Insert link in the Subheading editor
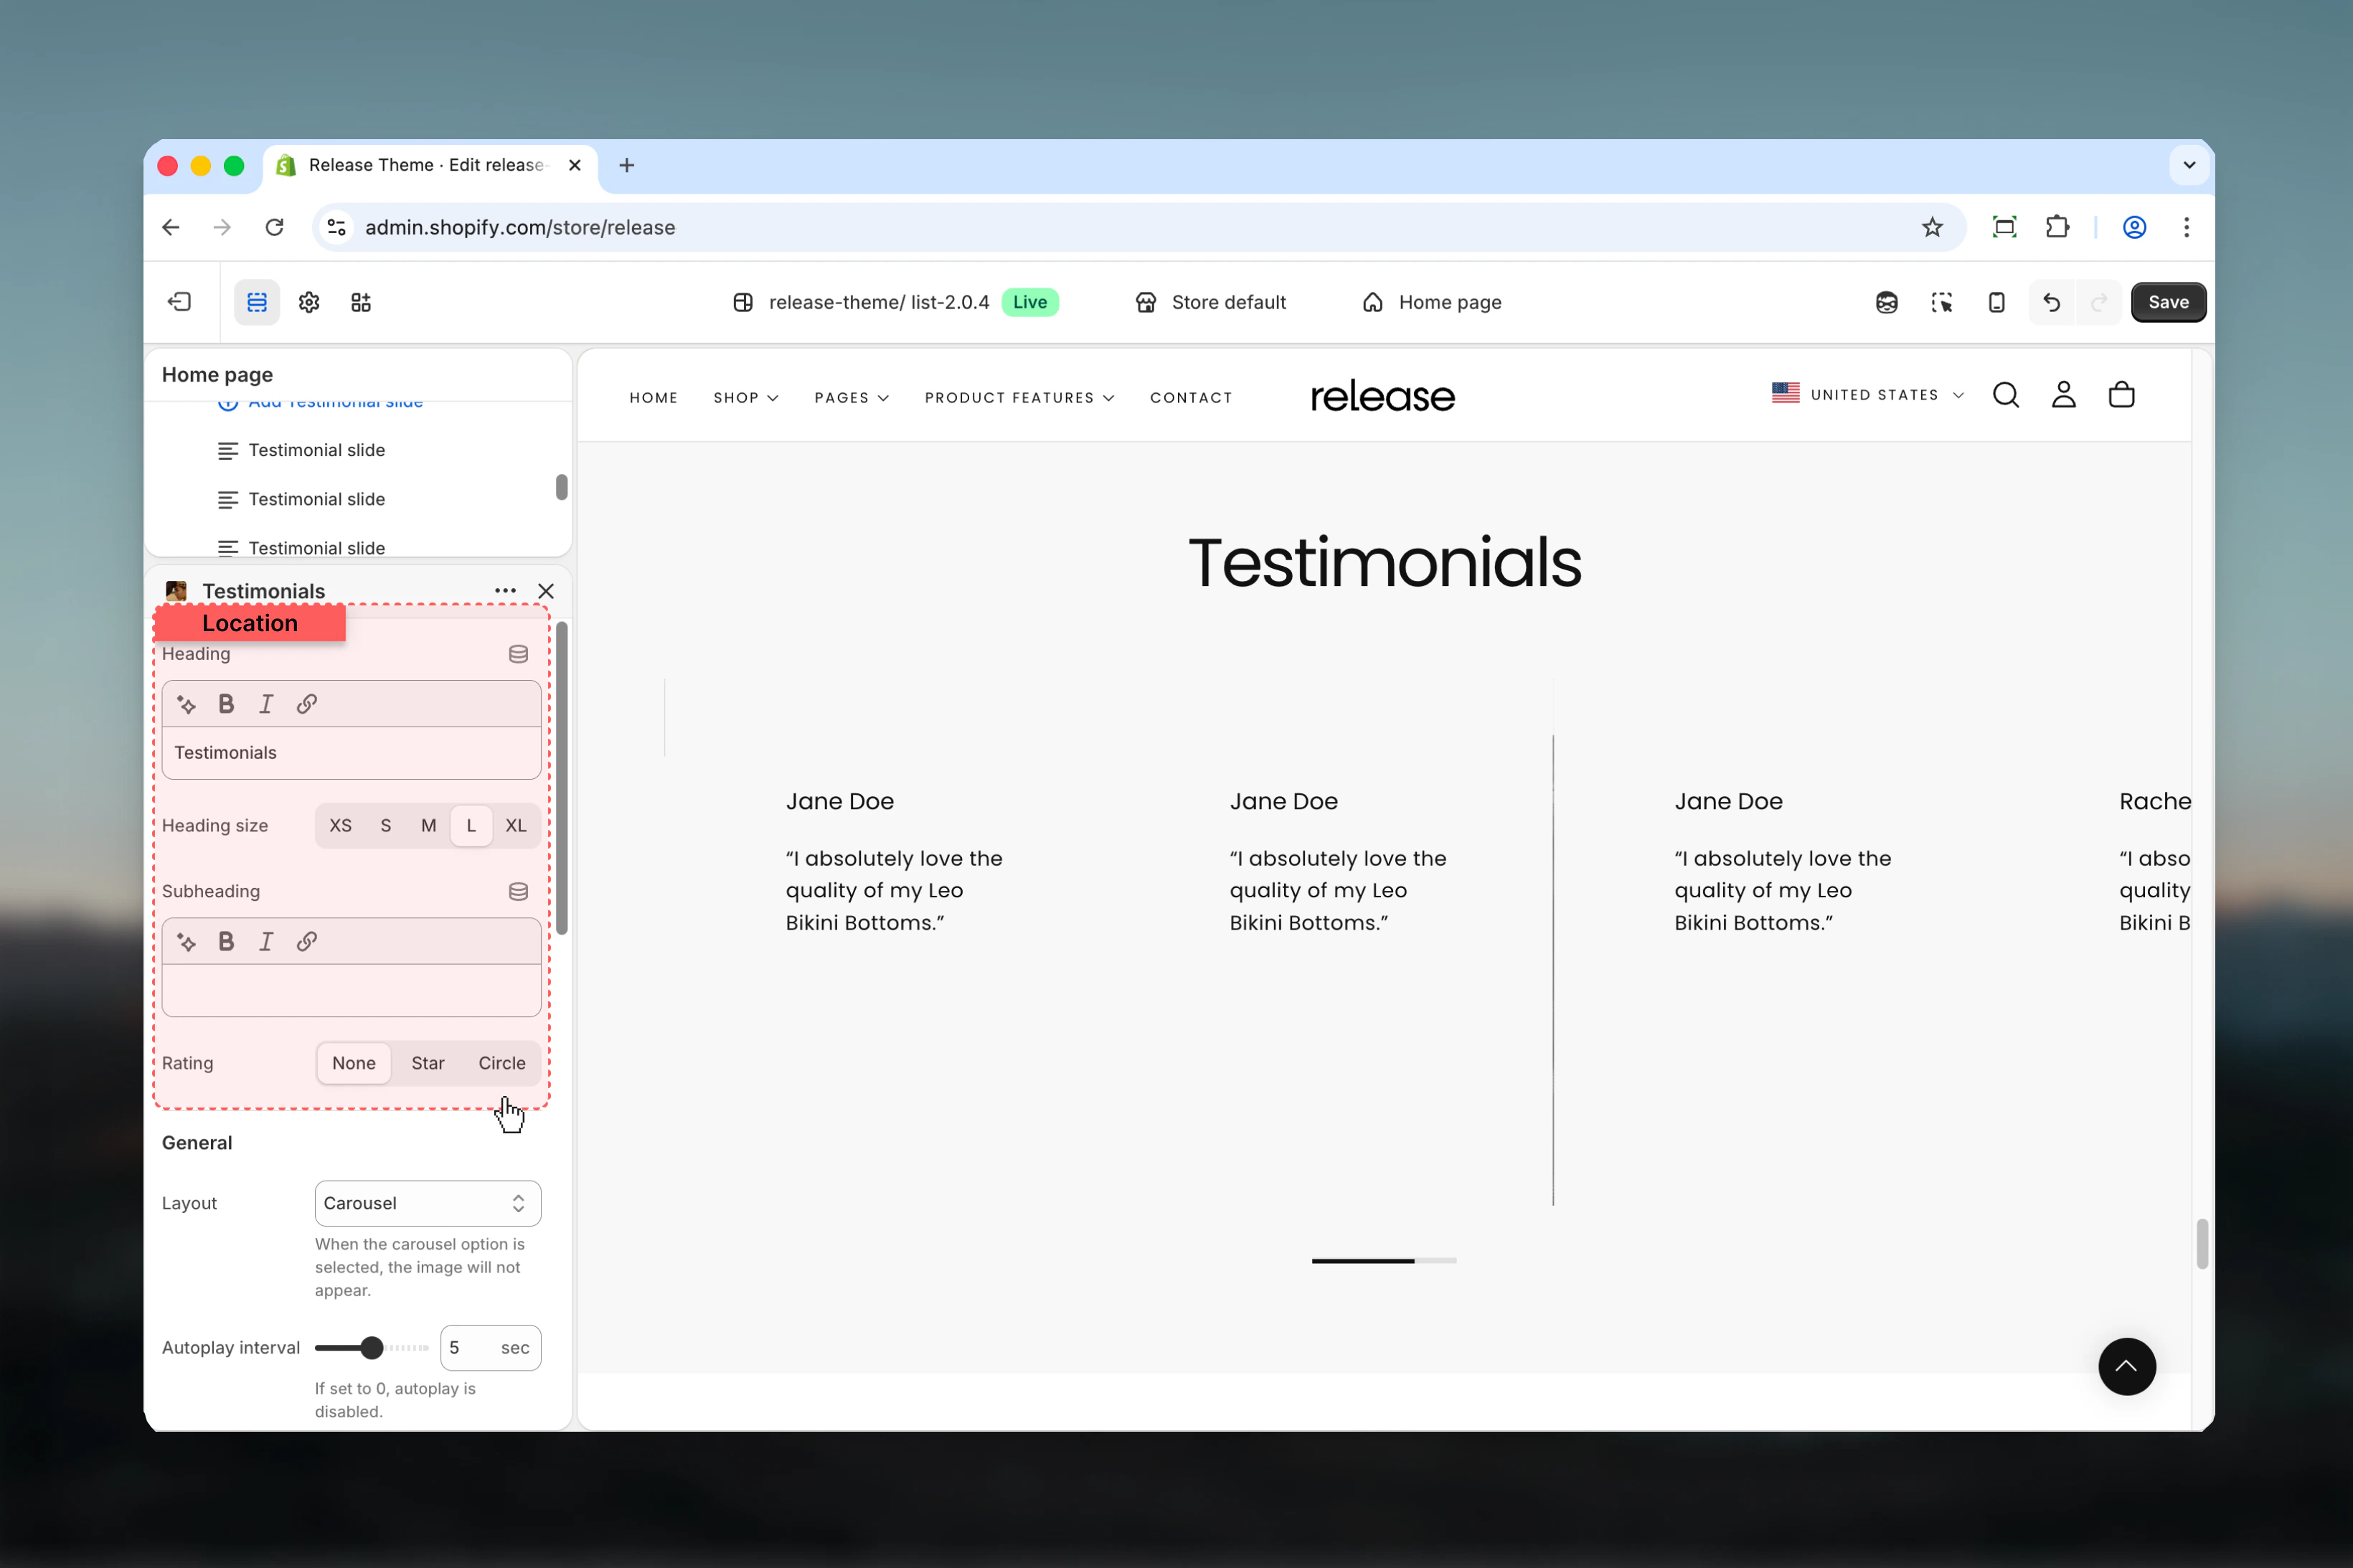This screenshot has height=1568, width=2353. click(x=307, y=941)
